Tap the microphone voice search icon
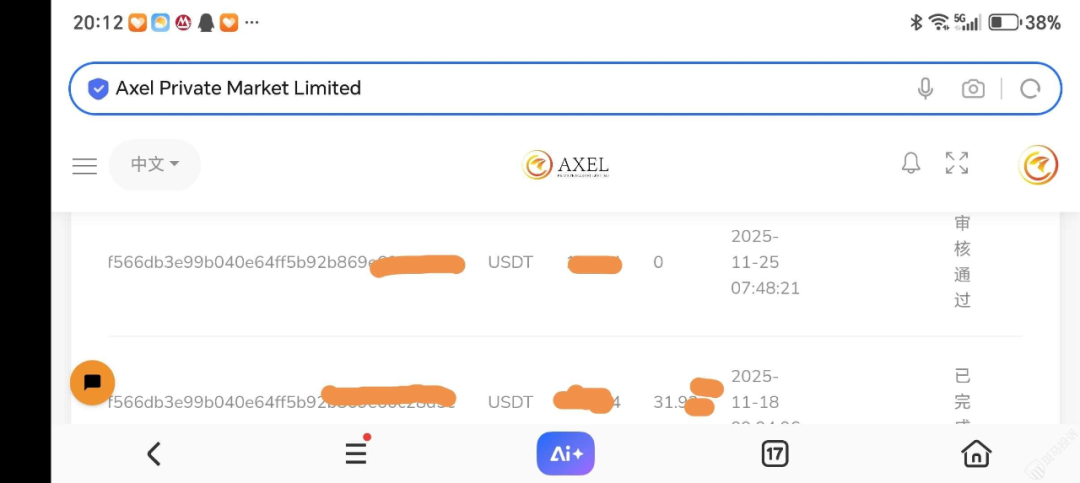This screenshot has height=483, width=1080. click(925, 89)
